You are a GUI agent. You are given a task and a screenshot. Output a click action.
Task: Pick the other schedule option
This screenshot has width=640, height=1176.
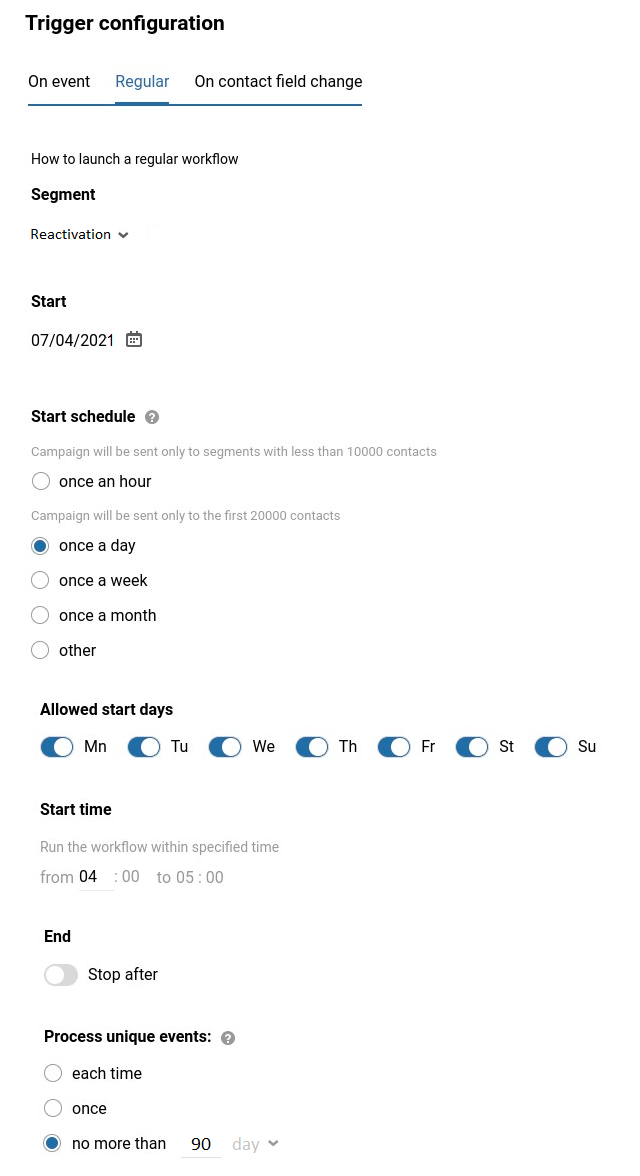point(40,651)
